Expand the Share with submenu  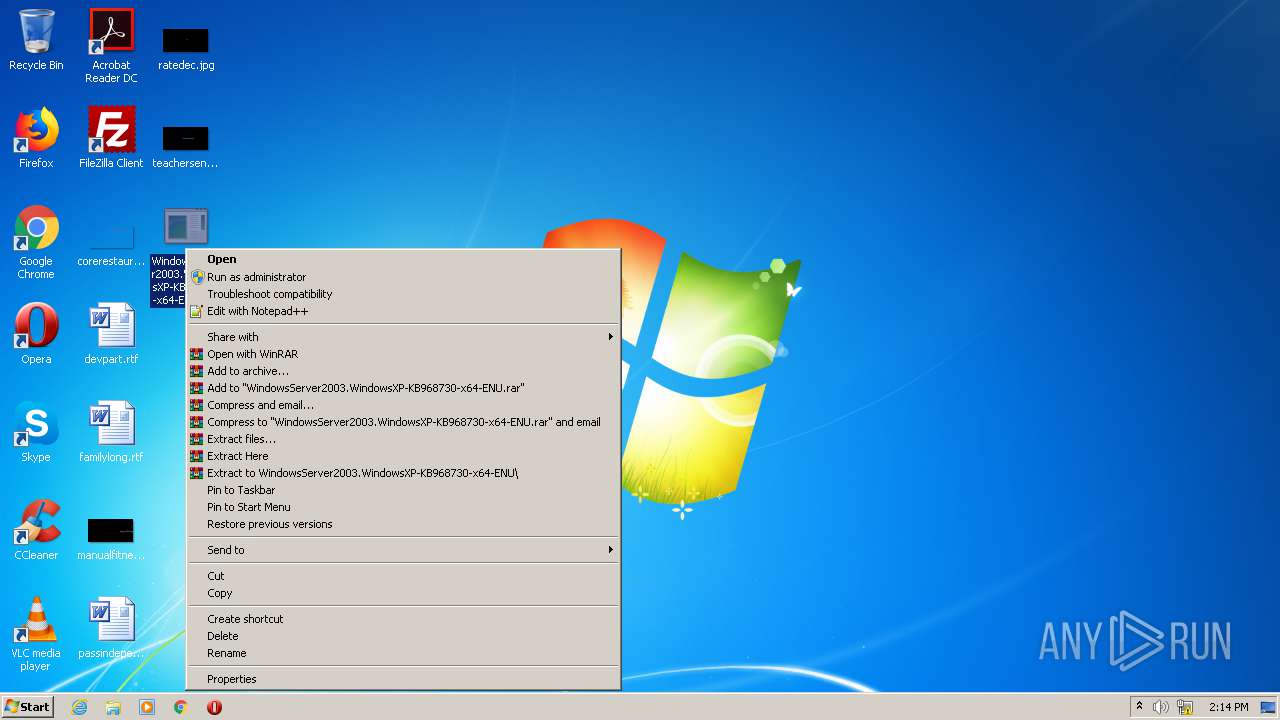pos(404,337)
